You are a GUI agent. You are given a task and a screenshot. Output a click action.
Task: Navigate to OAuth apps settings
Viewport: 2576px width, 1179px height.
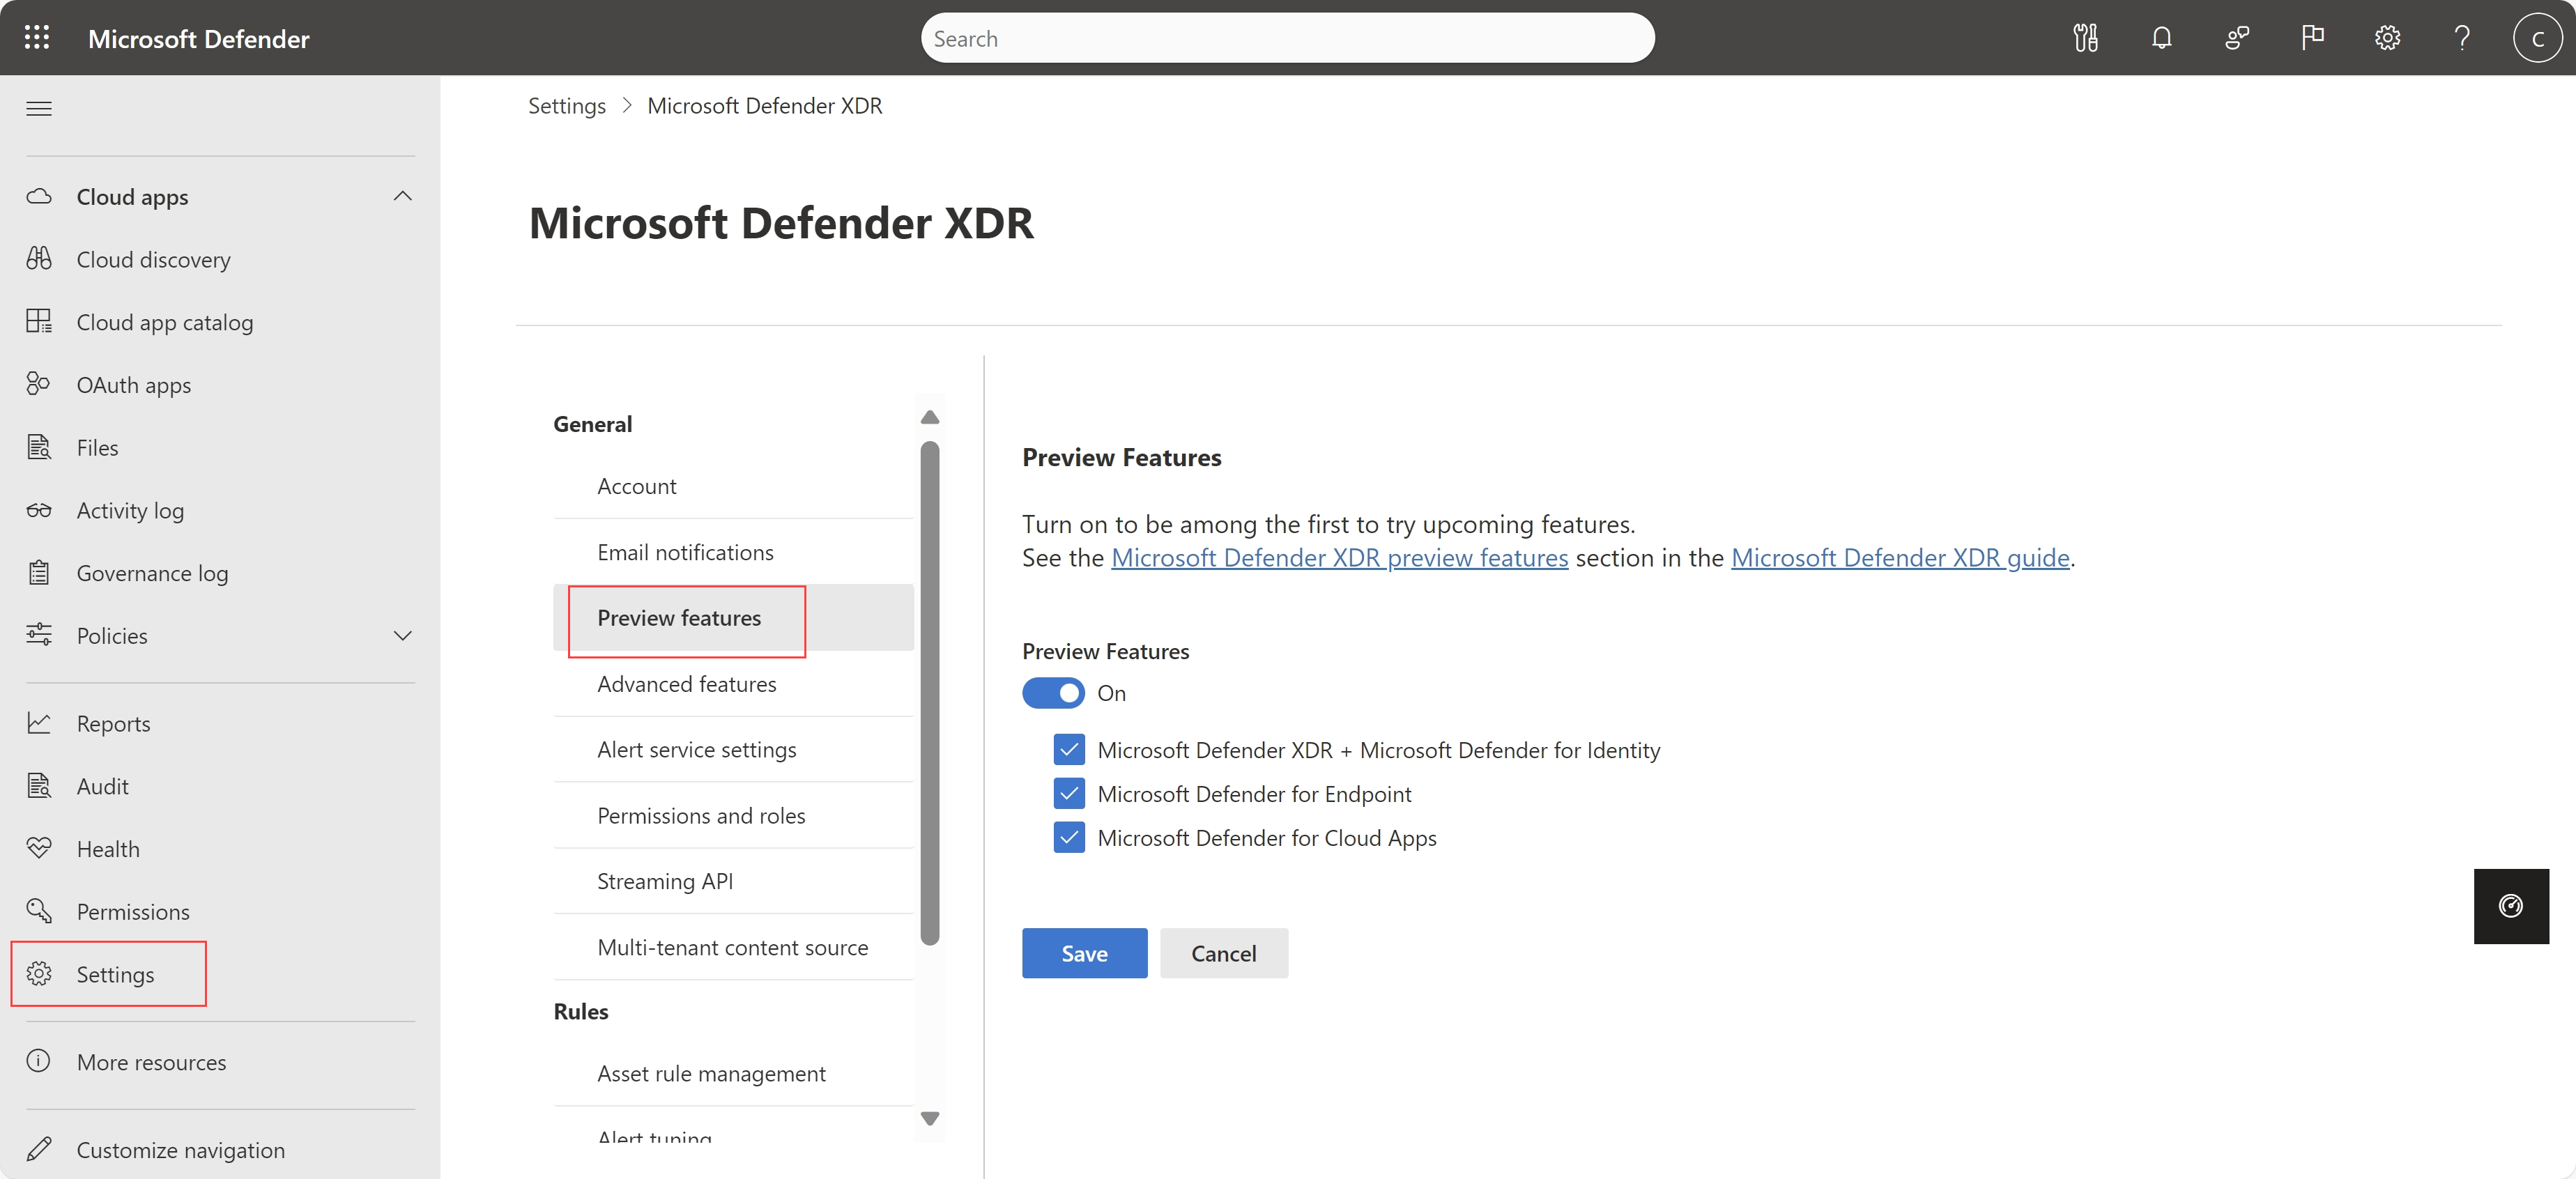coord(133,384)
